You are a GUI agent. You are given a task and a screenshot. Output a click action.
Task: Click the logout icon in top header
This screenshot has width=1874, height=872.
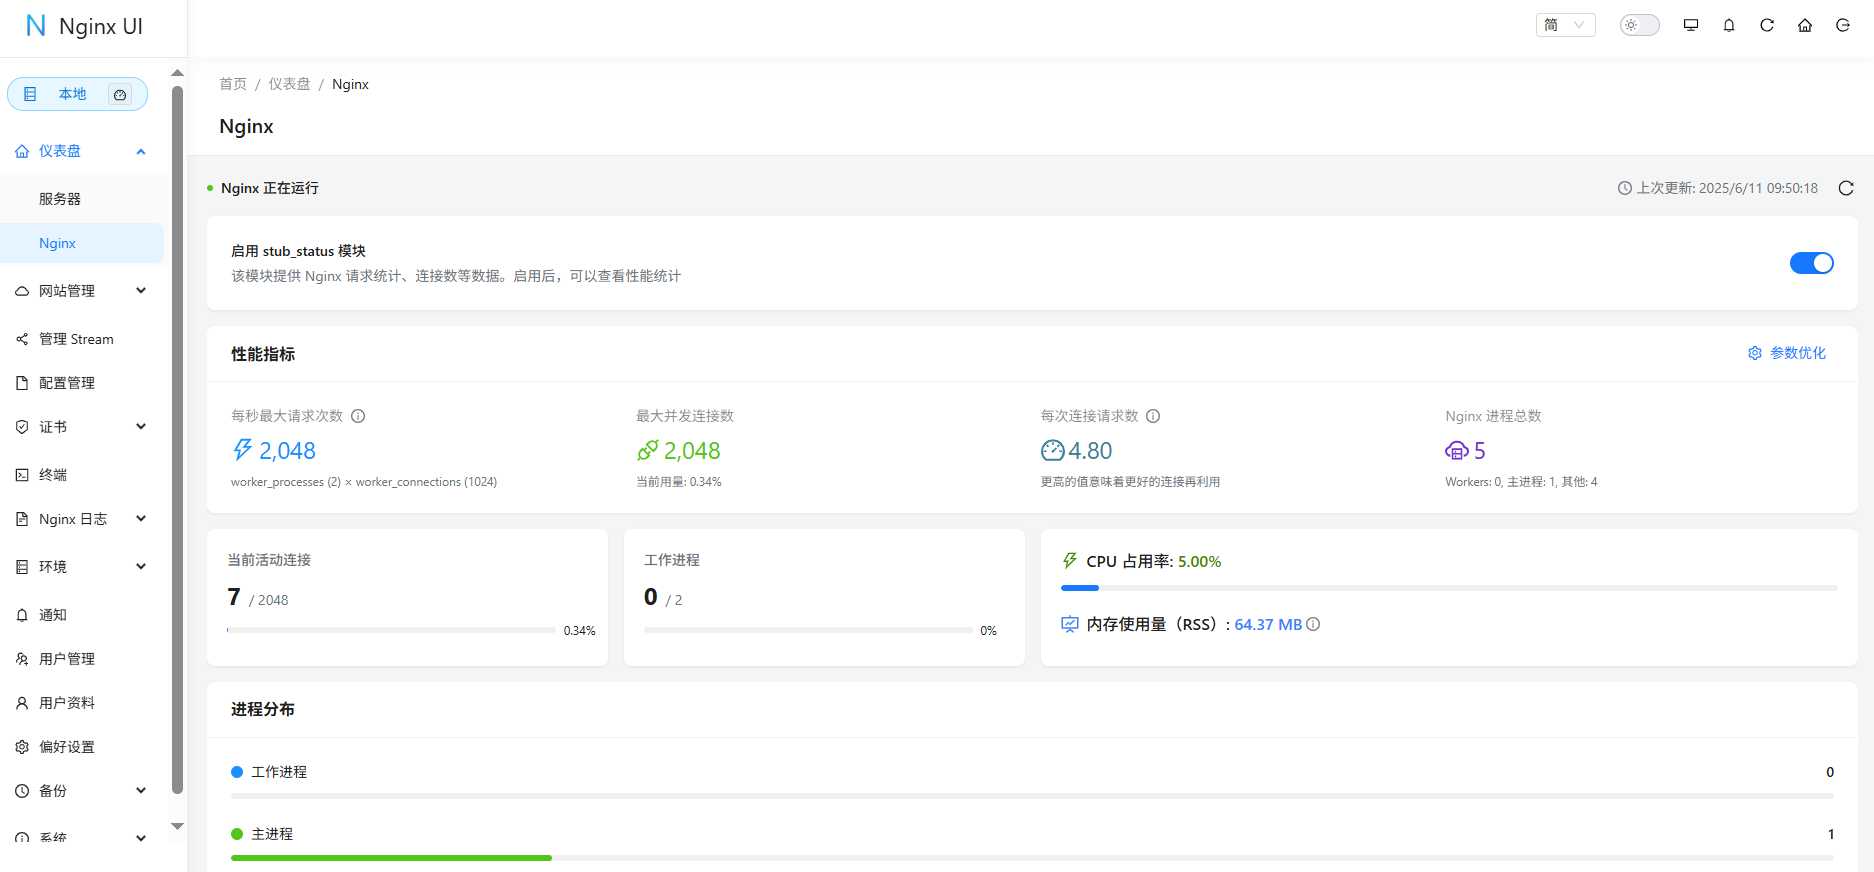click(1843, 25)
